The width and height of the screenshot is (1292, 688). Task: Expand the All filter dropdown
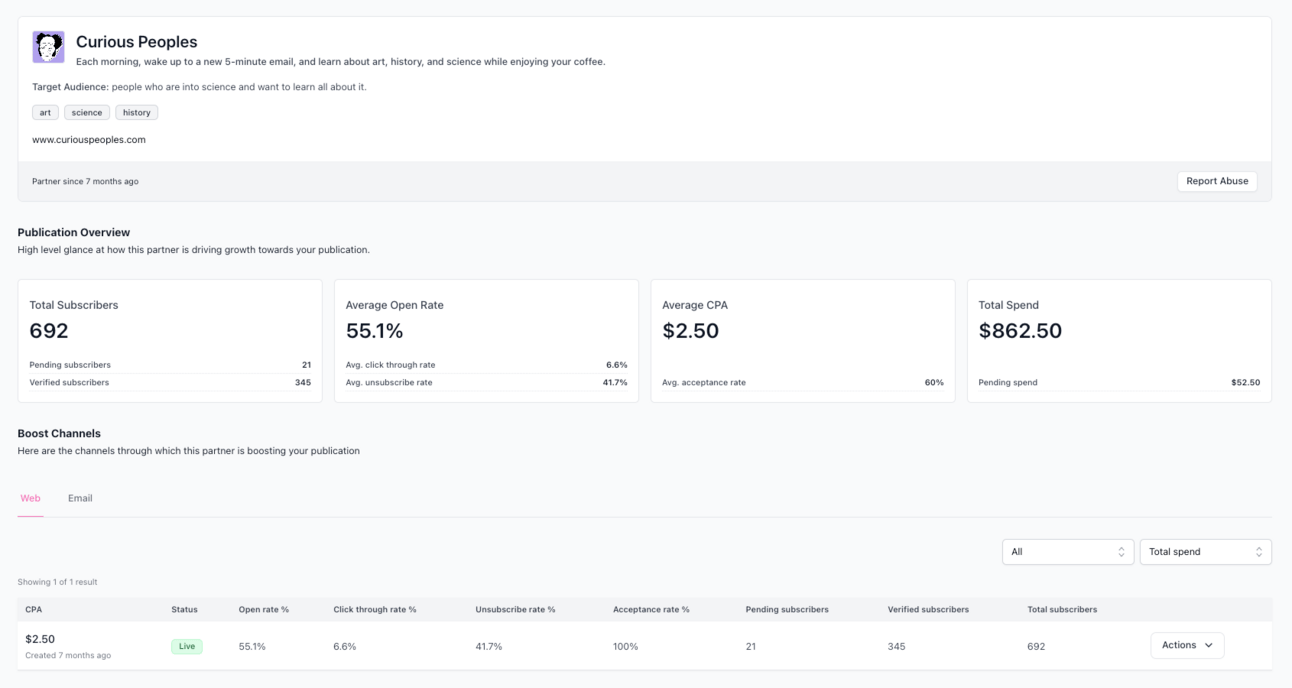click(x=1068, y=552)
